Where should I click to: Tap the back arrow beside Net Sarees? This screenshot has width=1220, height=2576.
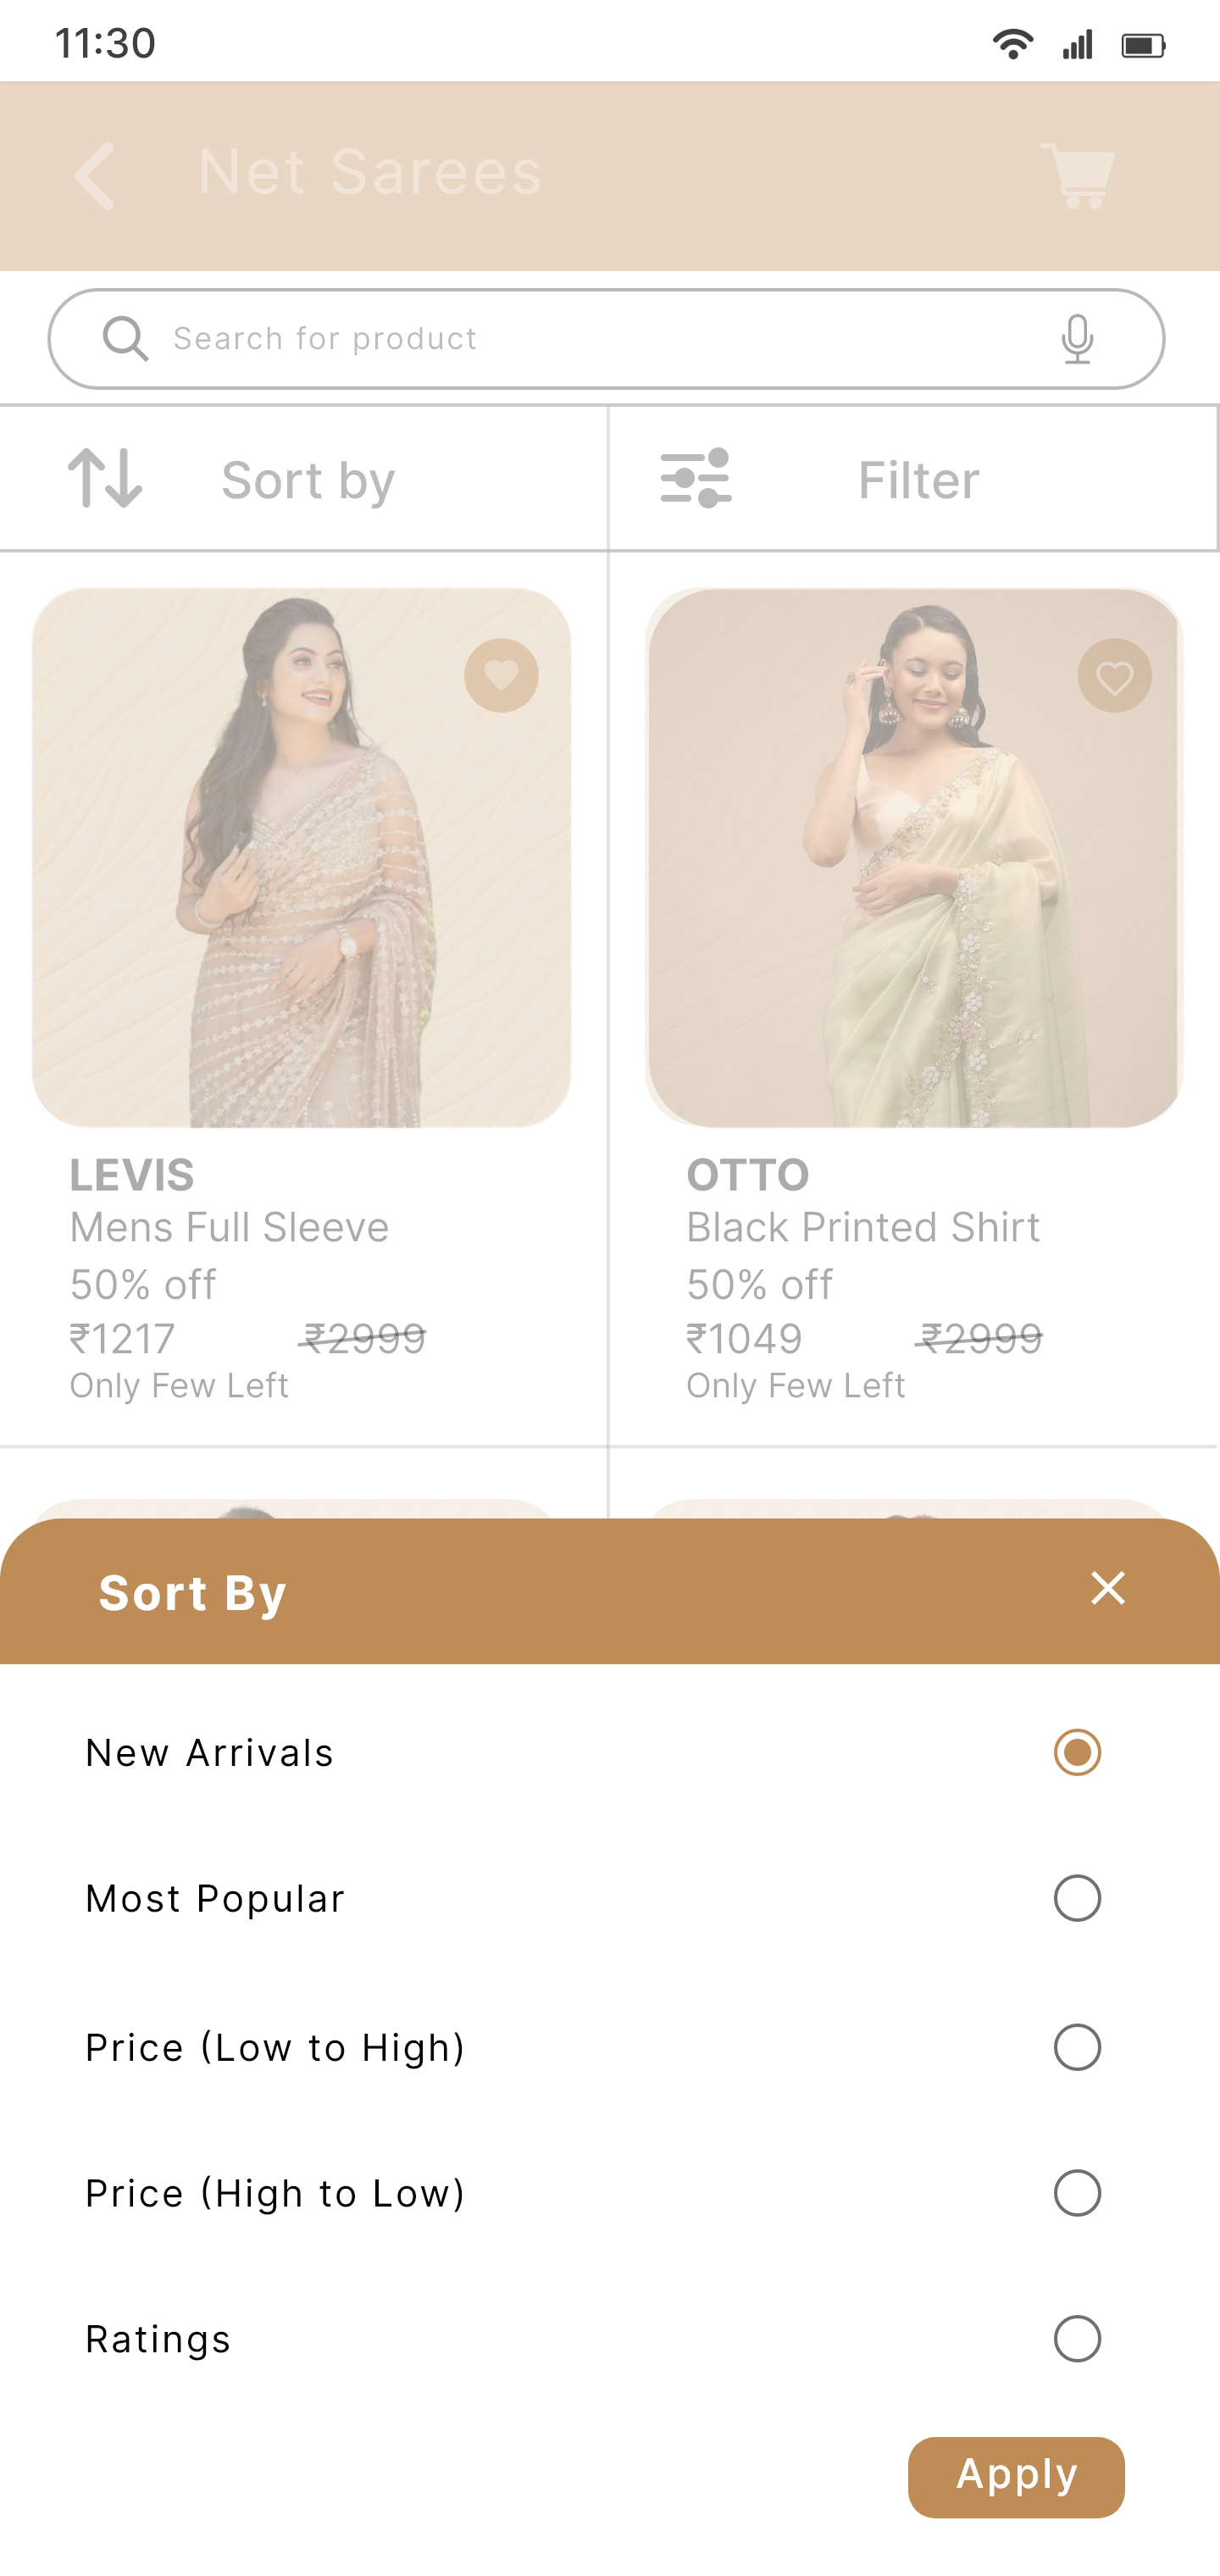pyautogui.click(x=95, y=176)
